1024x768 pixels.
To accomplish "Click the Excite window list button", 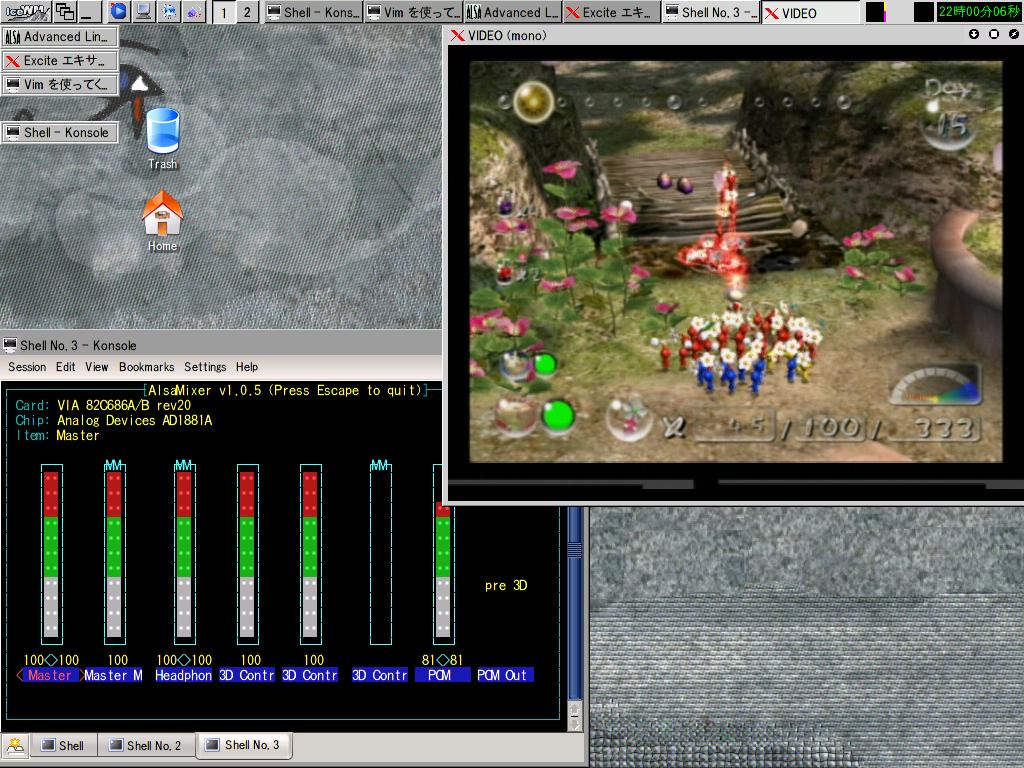I will click(60, 61).
